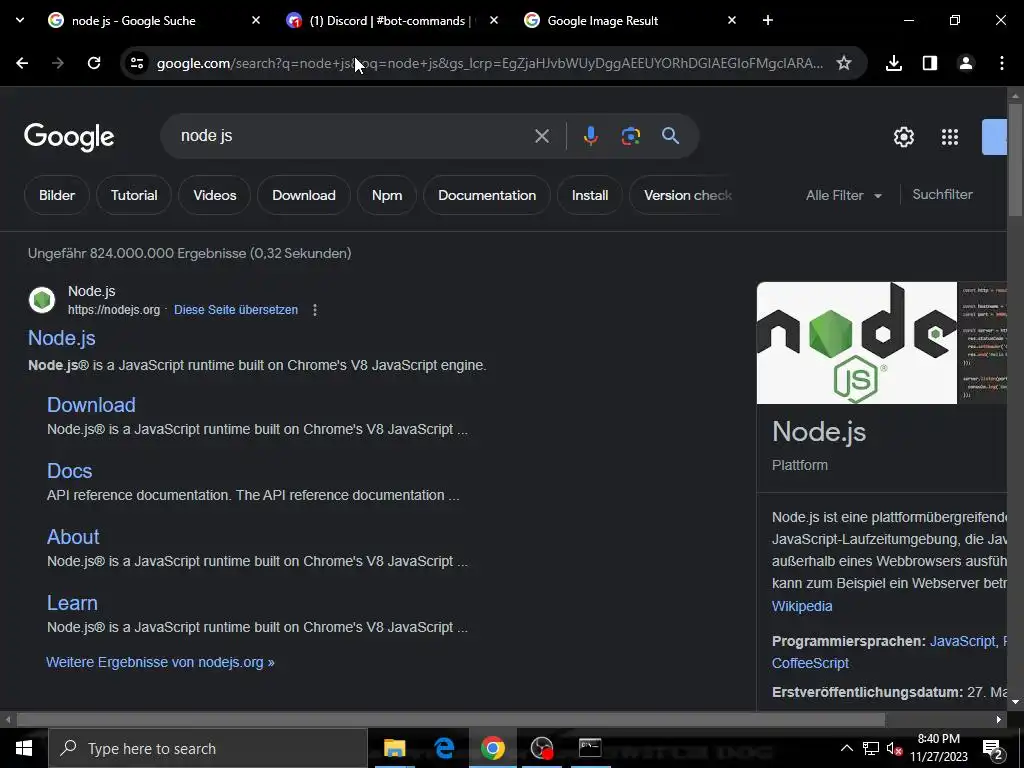Image resolution: width=1024 pixels, height=768 pixels.
Task: Open site information icon in address bar
Action: click(x=137, y=63)
